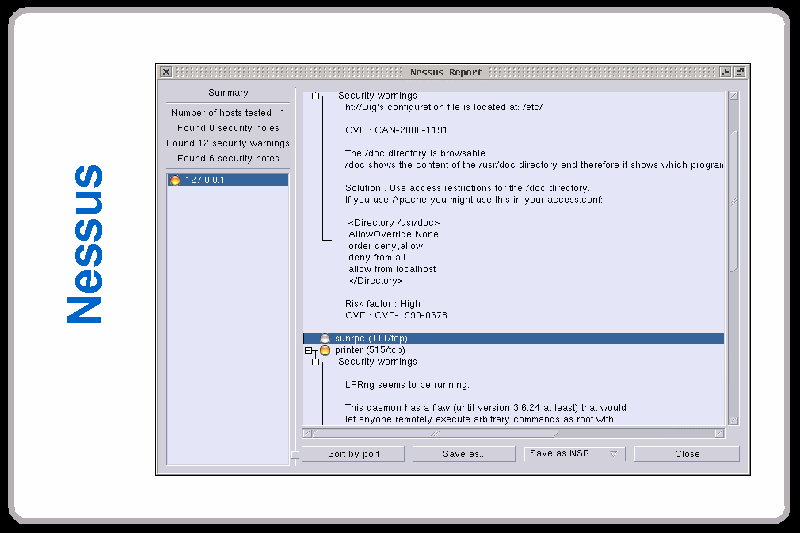Click Security warnings under printer (515/tcp)
The image size is (800, 533).
pos(378,362)
